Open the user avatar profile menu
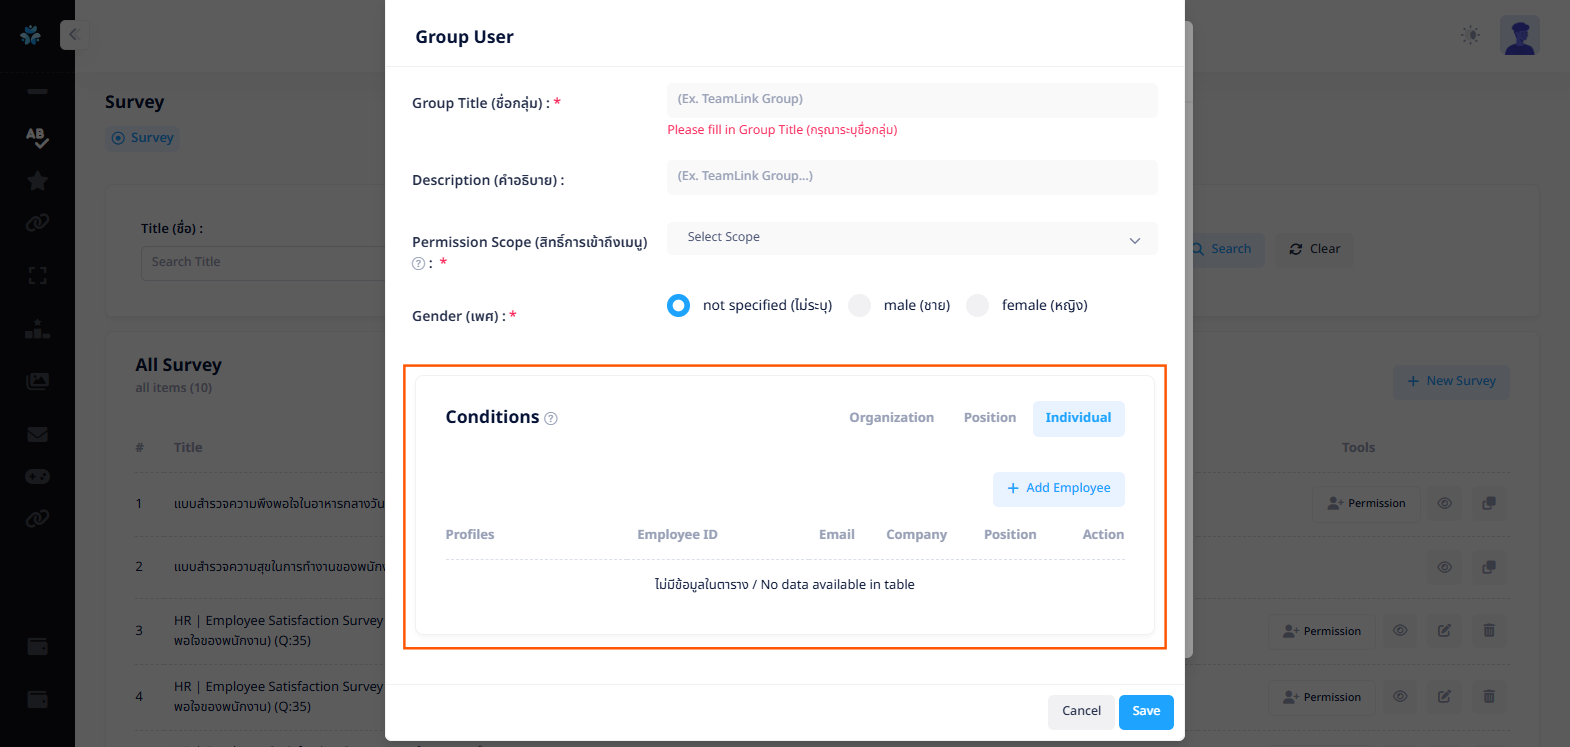 (x=1519, y=36)
